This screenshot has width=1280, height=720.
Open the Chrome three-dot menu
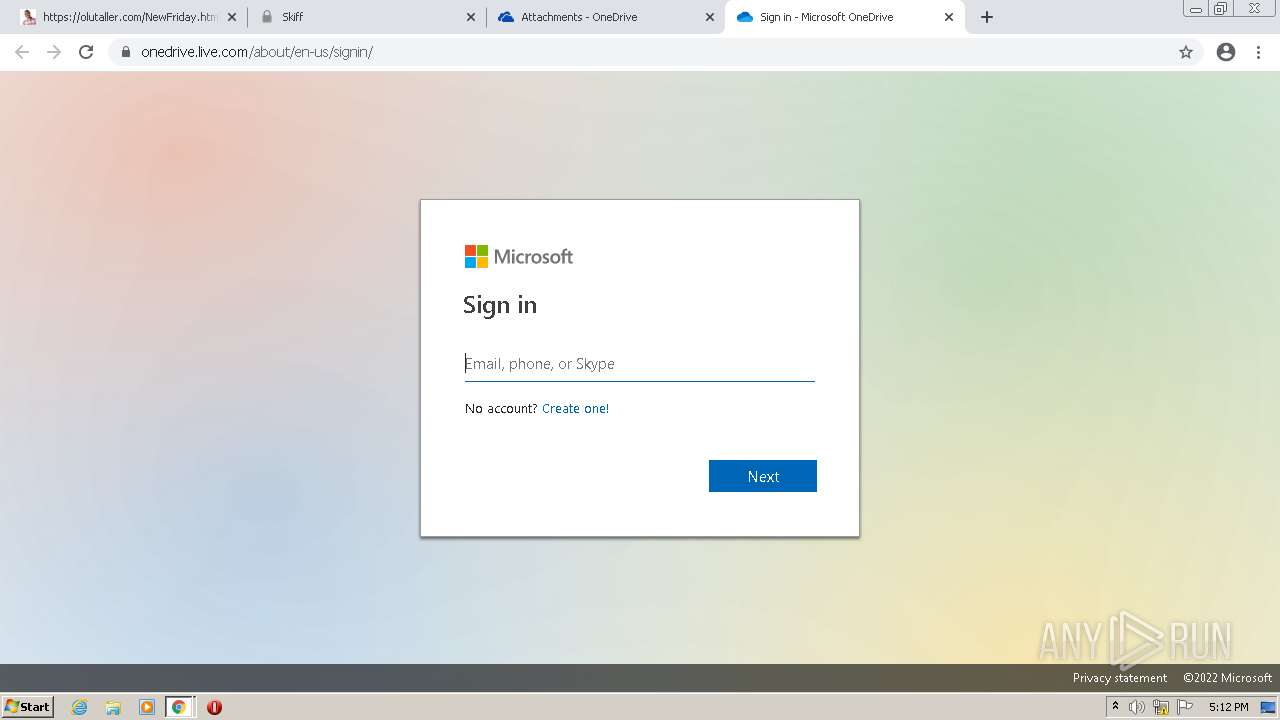coord(1258,52)
